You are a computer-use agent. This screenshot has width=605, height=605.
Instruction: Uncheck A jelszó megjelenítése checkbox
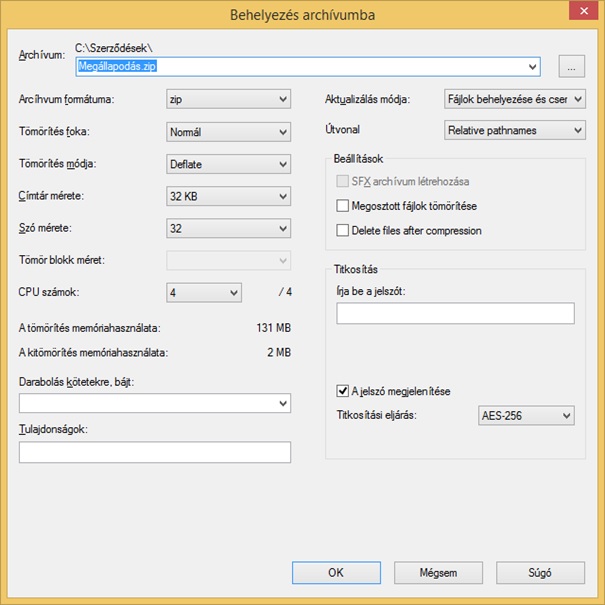click(344, 391)
